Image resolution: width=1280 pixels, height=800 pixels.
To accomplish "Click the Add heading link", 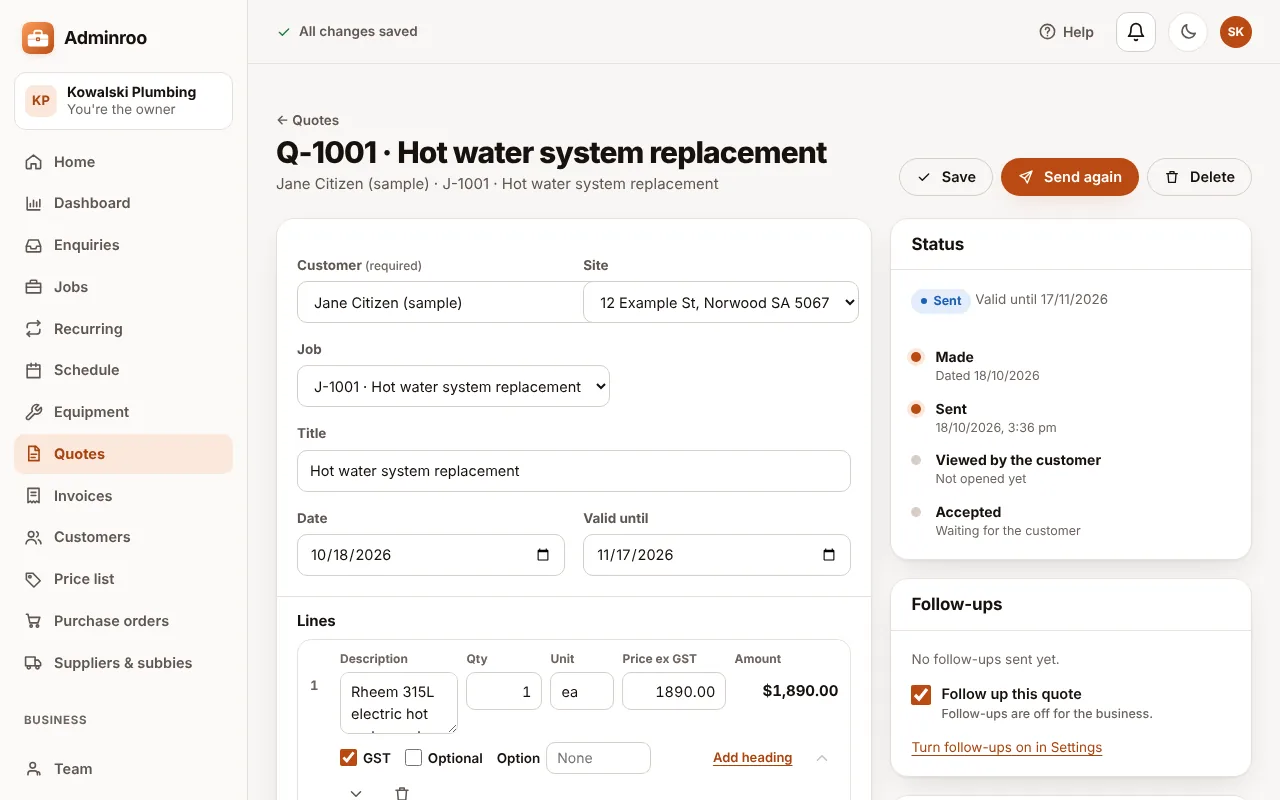I will point(752,758).
